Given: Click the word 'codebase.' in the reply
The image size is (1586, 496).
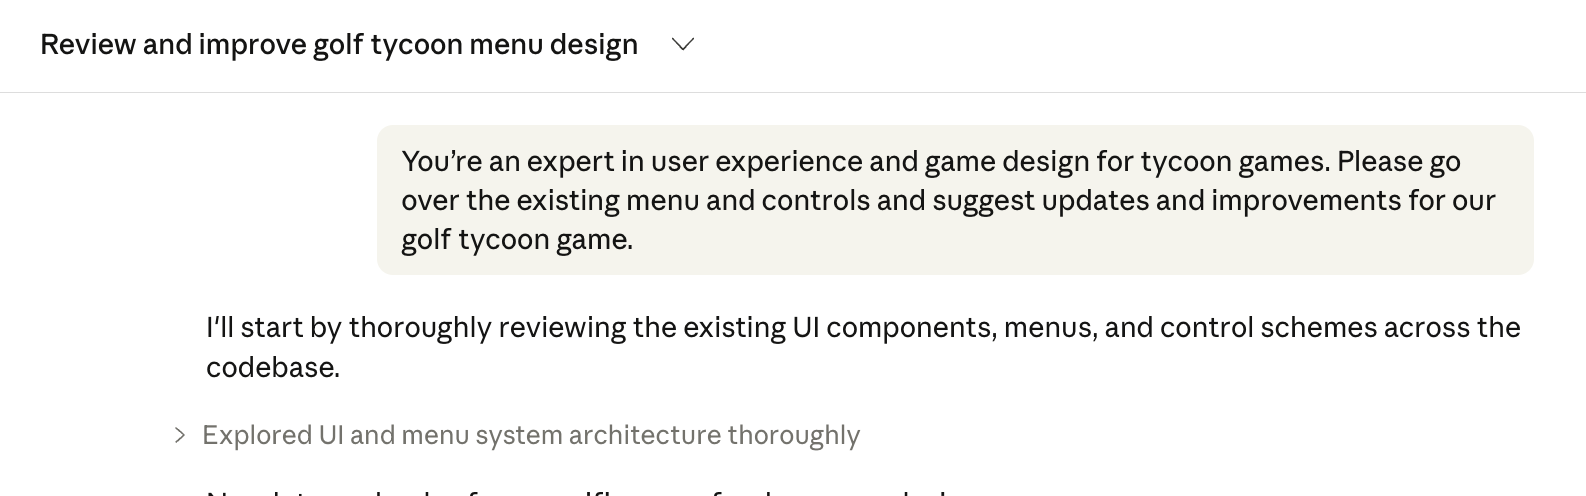Looking at the screenshot, I should click(273, 367).
